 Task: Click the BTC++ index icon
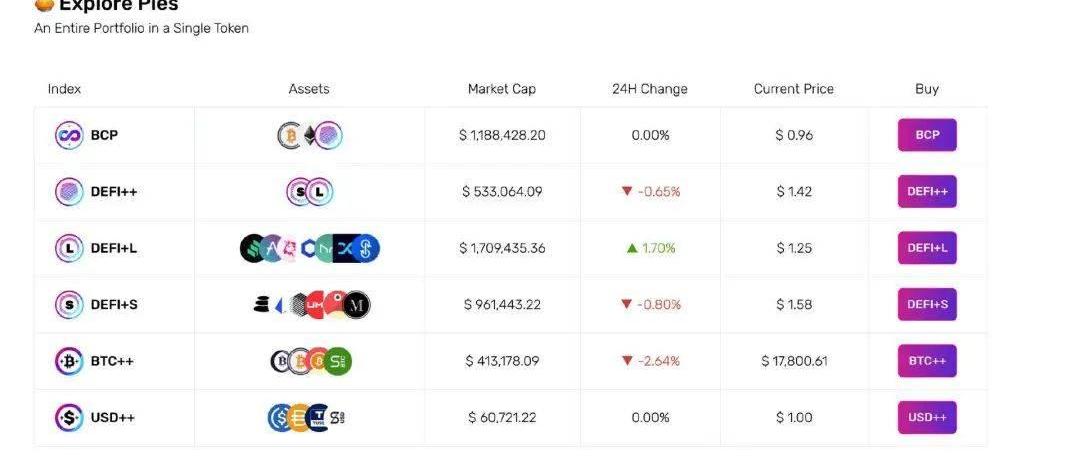click(x=69, y=361)
